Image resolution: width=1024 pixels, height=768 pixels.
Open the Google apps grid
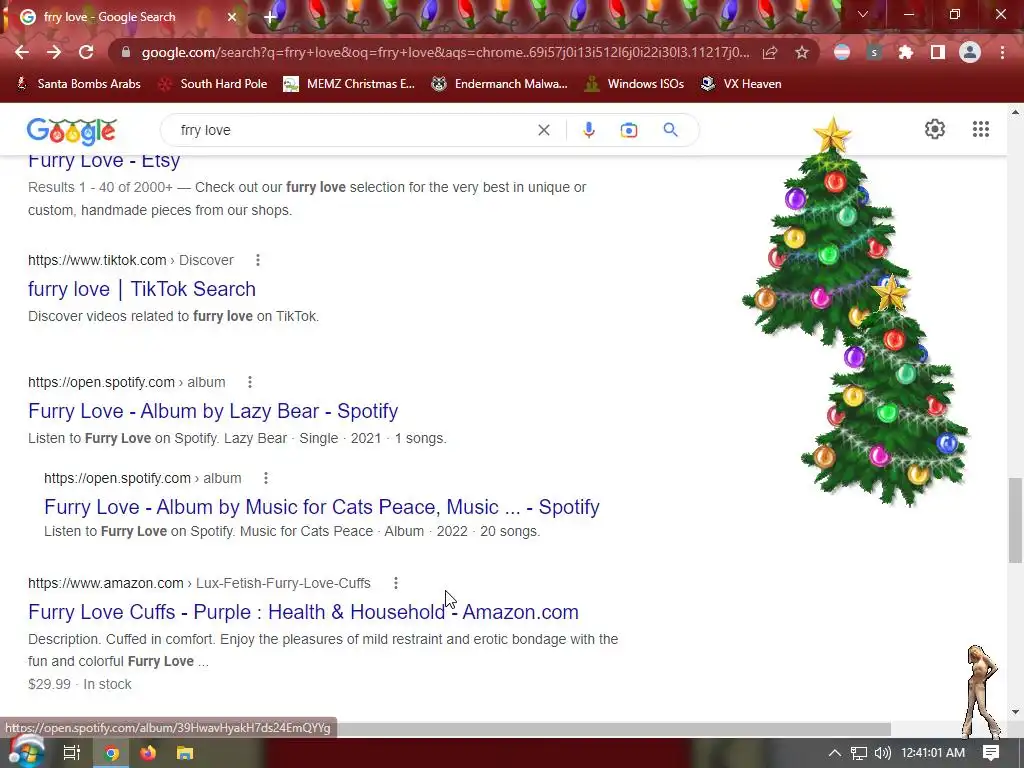click(980, 129)
